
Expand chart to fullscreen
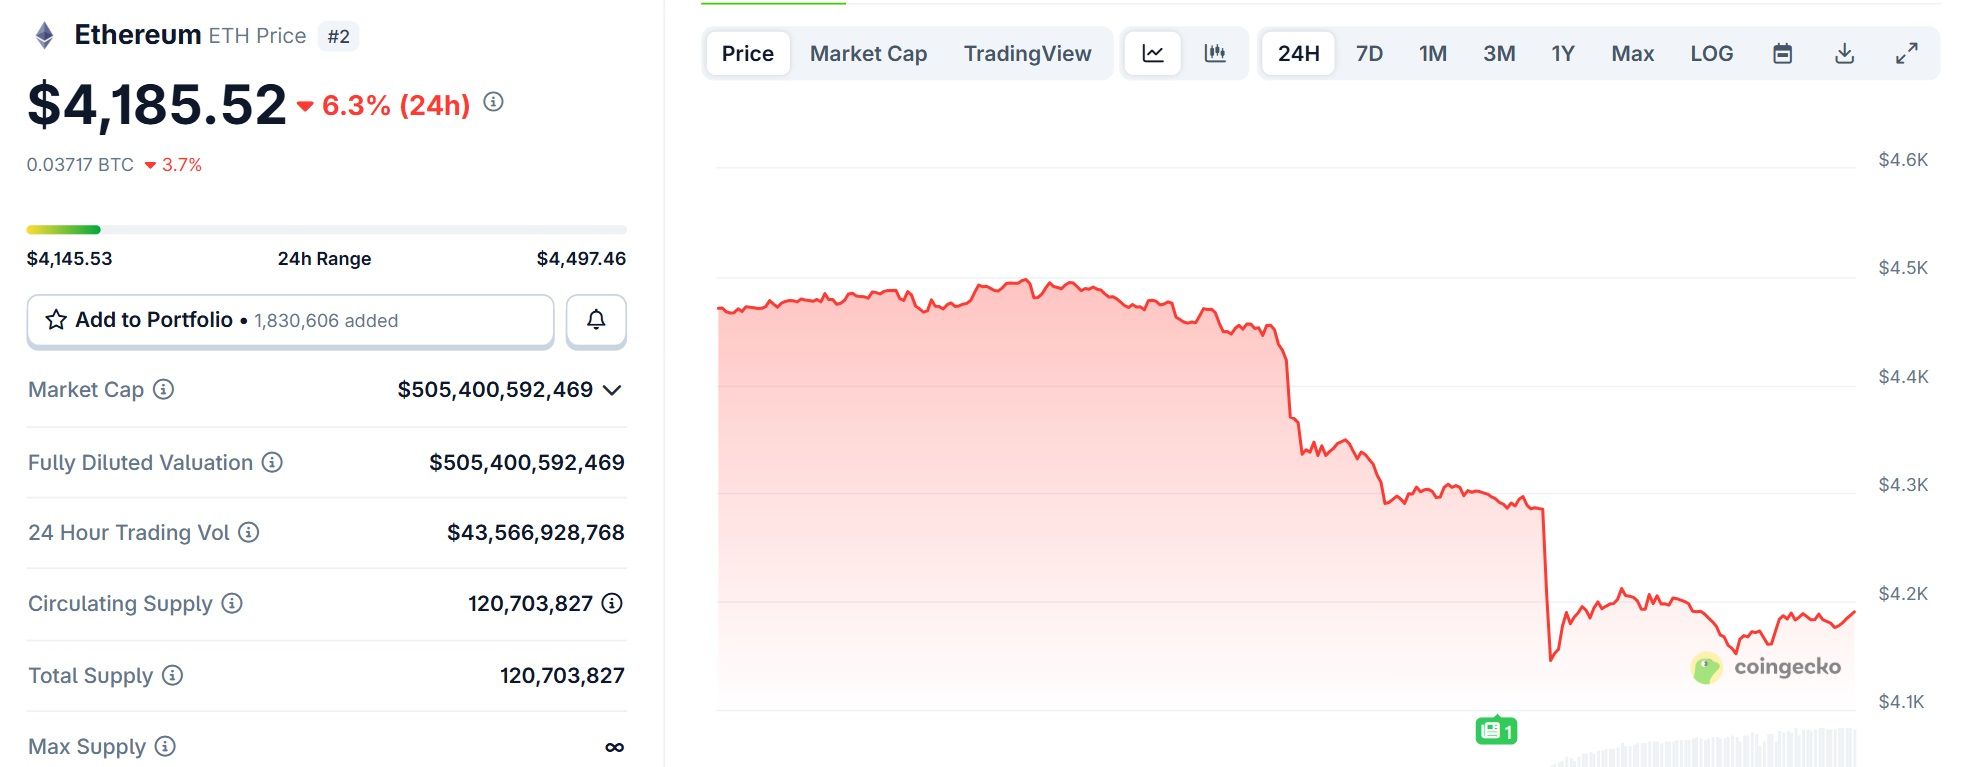tap(1907, 54)
